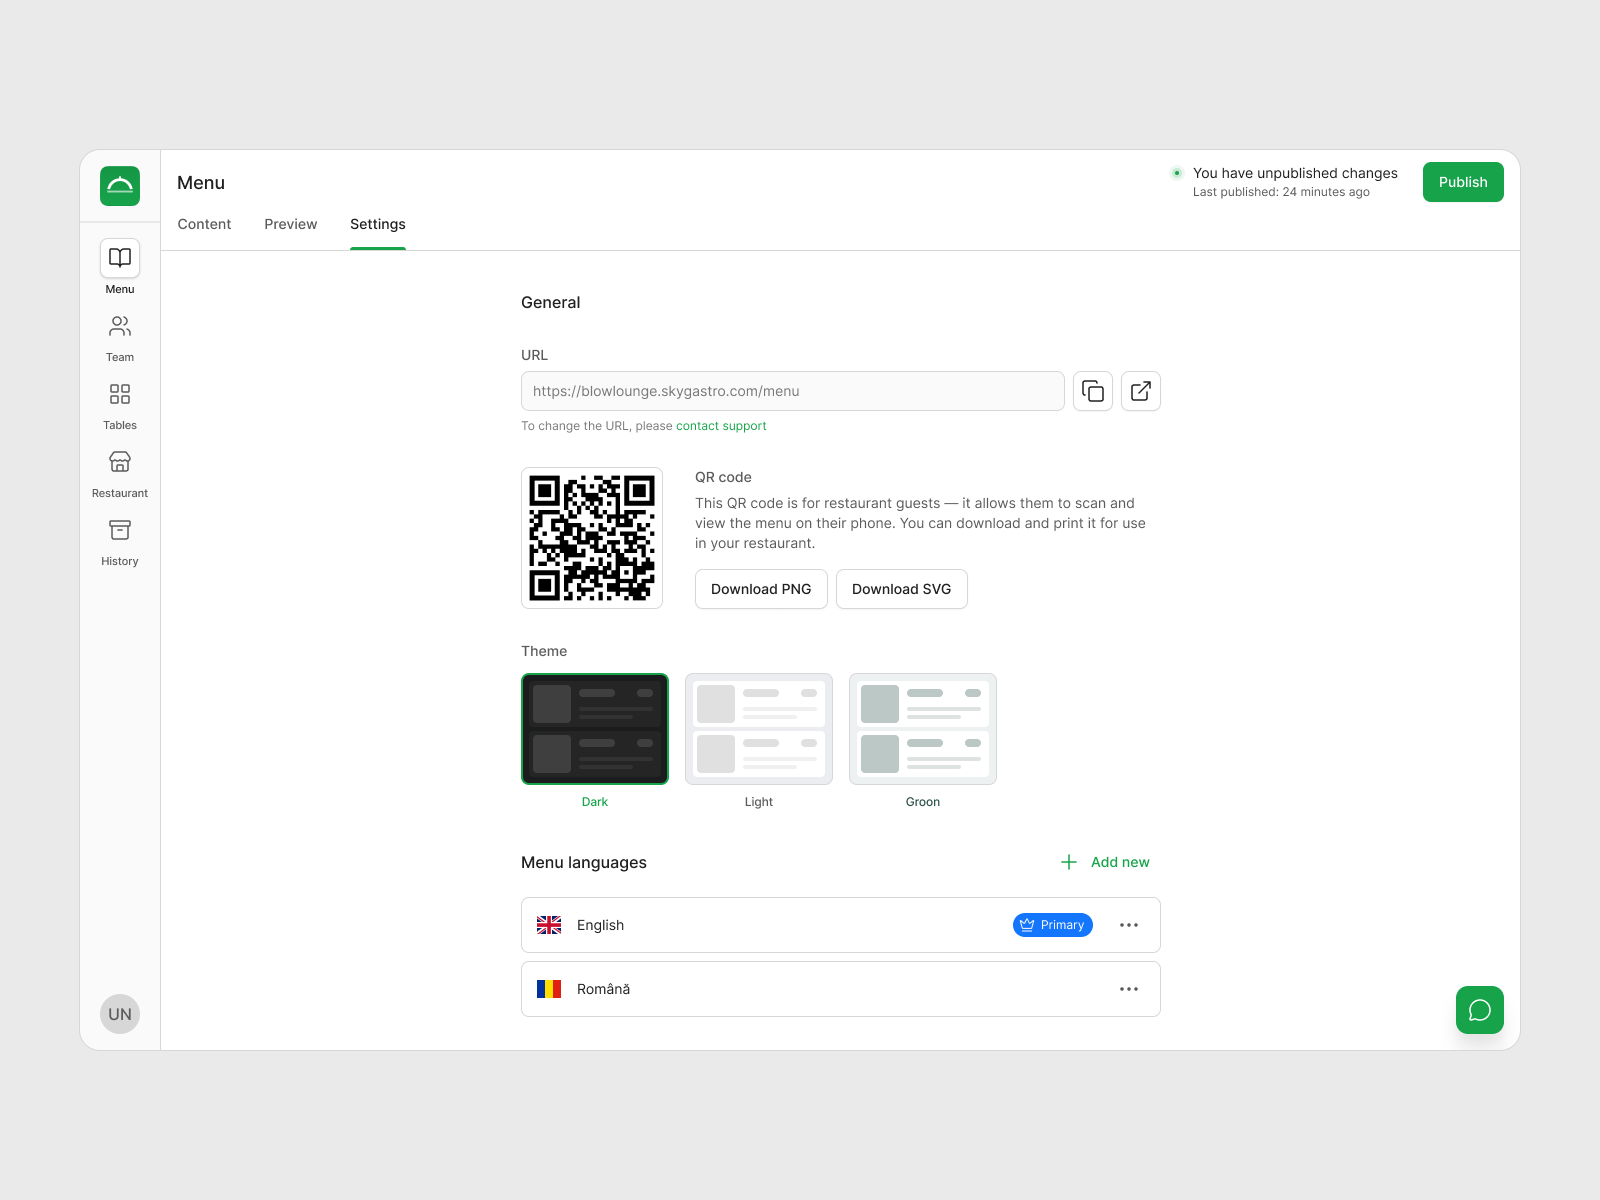Click the green app logo icon

click(x=120, y=186)
